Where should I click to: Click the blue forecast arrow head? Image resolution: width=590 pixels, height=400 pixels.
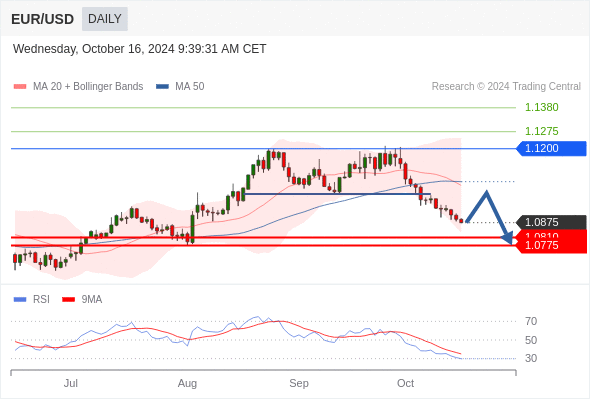508,238
